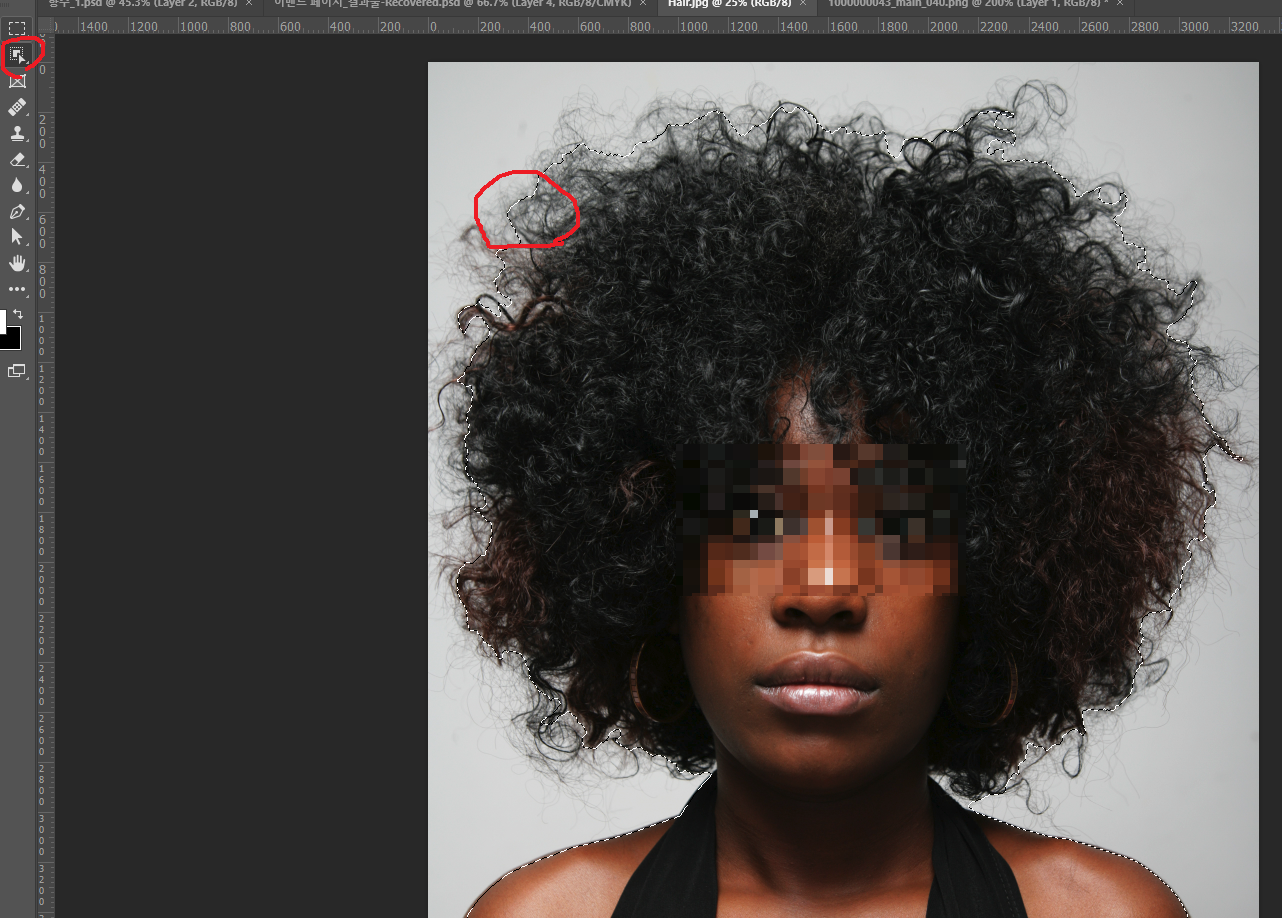1282x918 pixels.
Task: Close the main_040.png document tab
Action: pyautogui.click(x=1120, y=3)
